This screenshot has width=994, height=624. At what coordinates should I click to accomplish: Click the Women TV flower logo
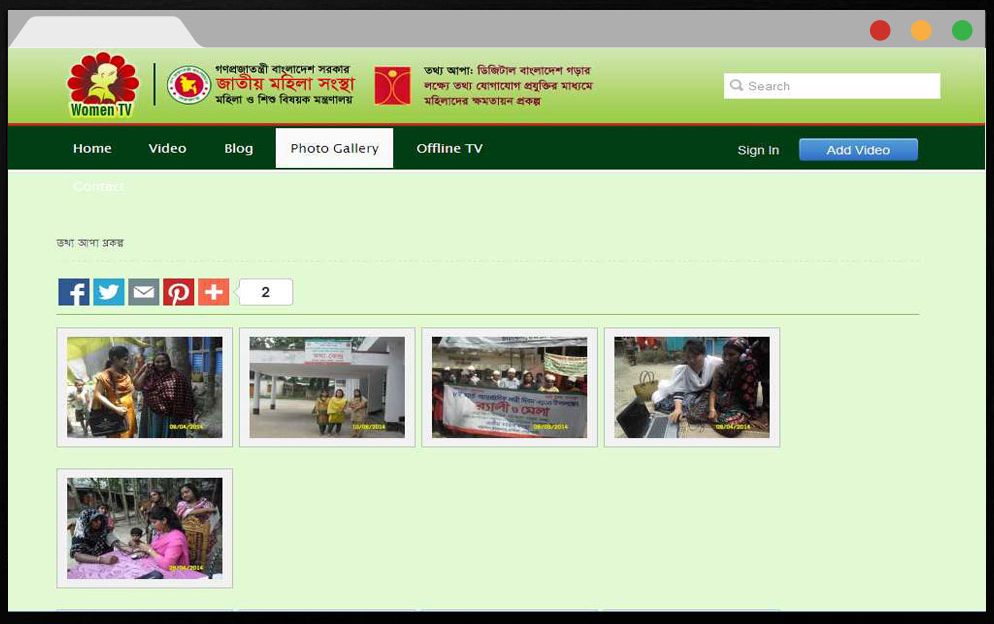tap(103, 85)
